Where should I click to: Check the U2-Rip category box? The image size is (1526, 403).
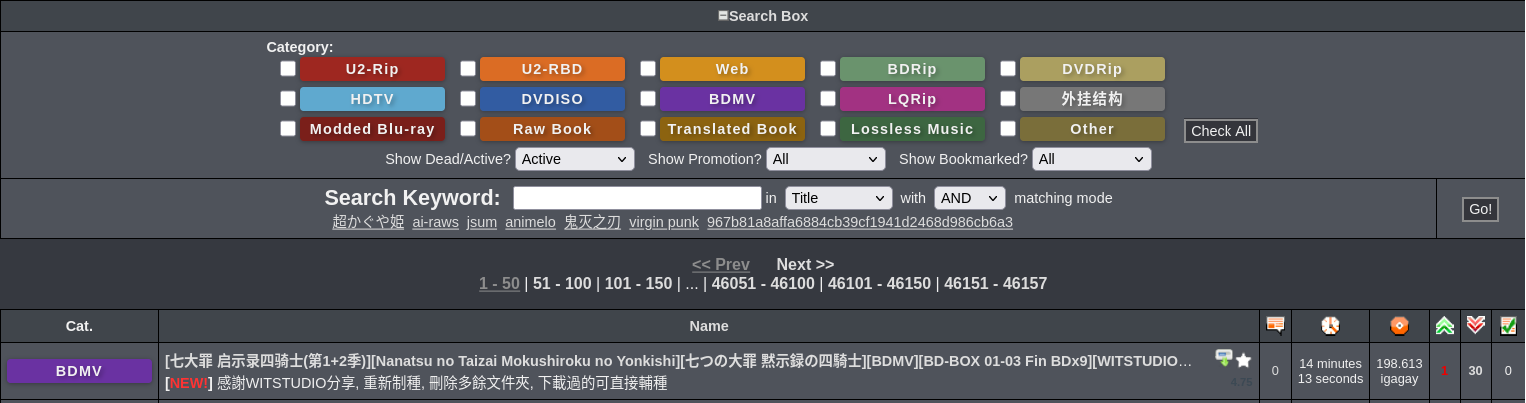(288, 68)
